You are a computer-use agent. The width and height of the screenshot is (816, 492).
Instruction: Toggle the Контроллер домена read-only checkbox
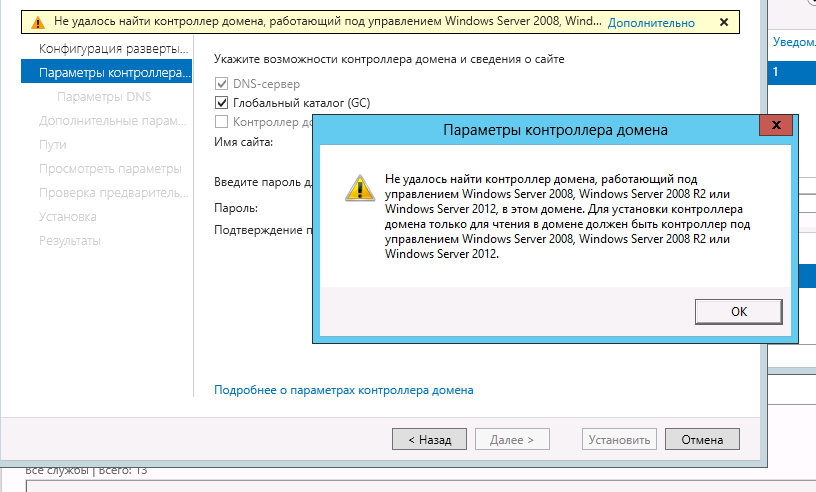[221, 121]
